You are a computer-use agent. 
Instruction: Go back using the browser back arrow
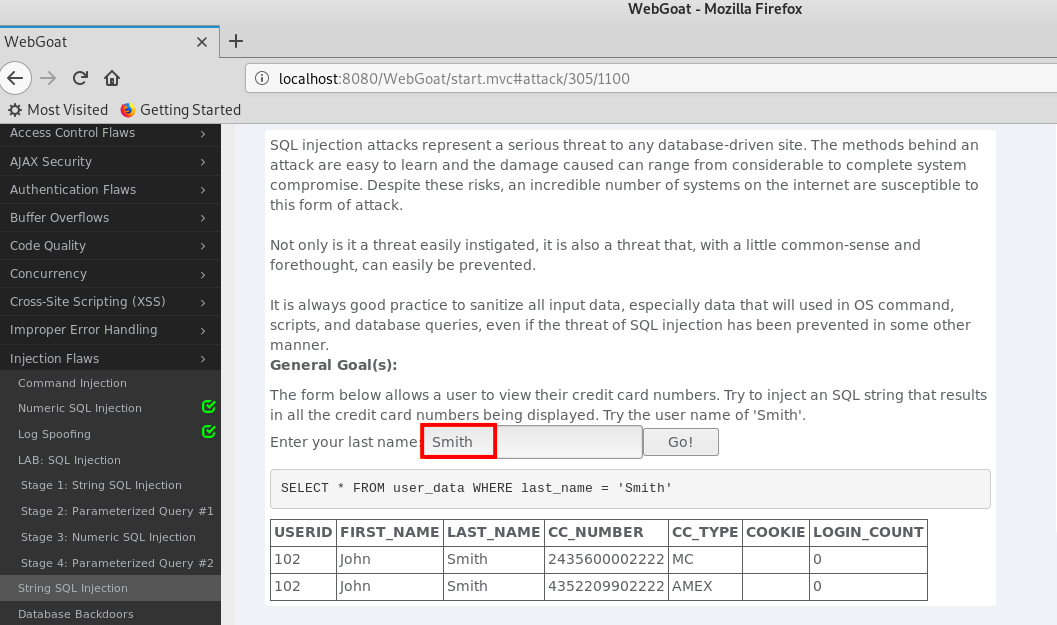click(x=16, y=78)
